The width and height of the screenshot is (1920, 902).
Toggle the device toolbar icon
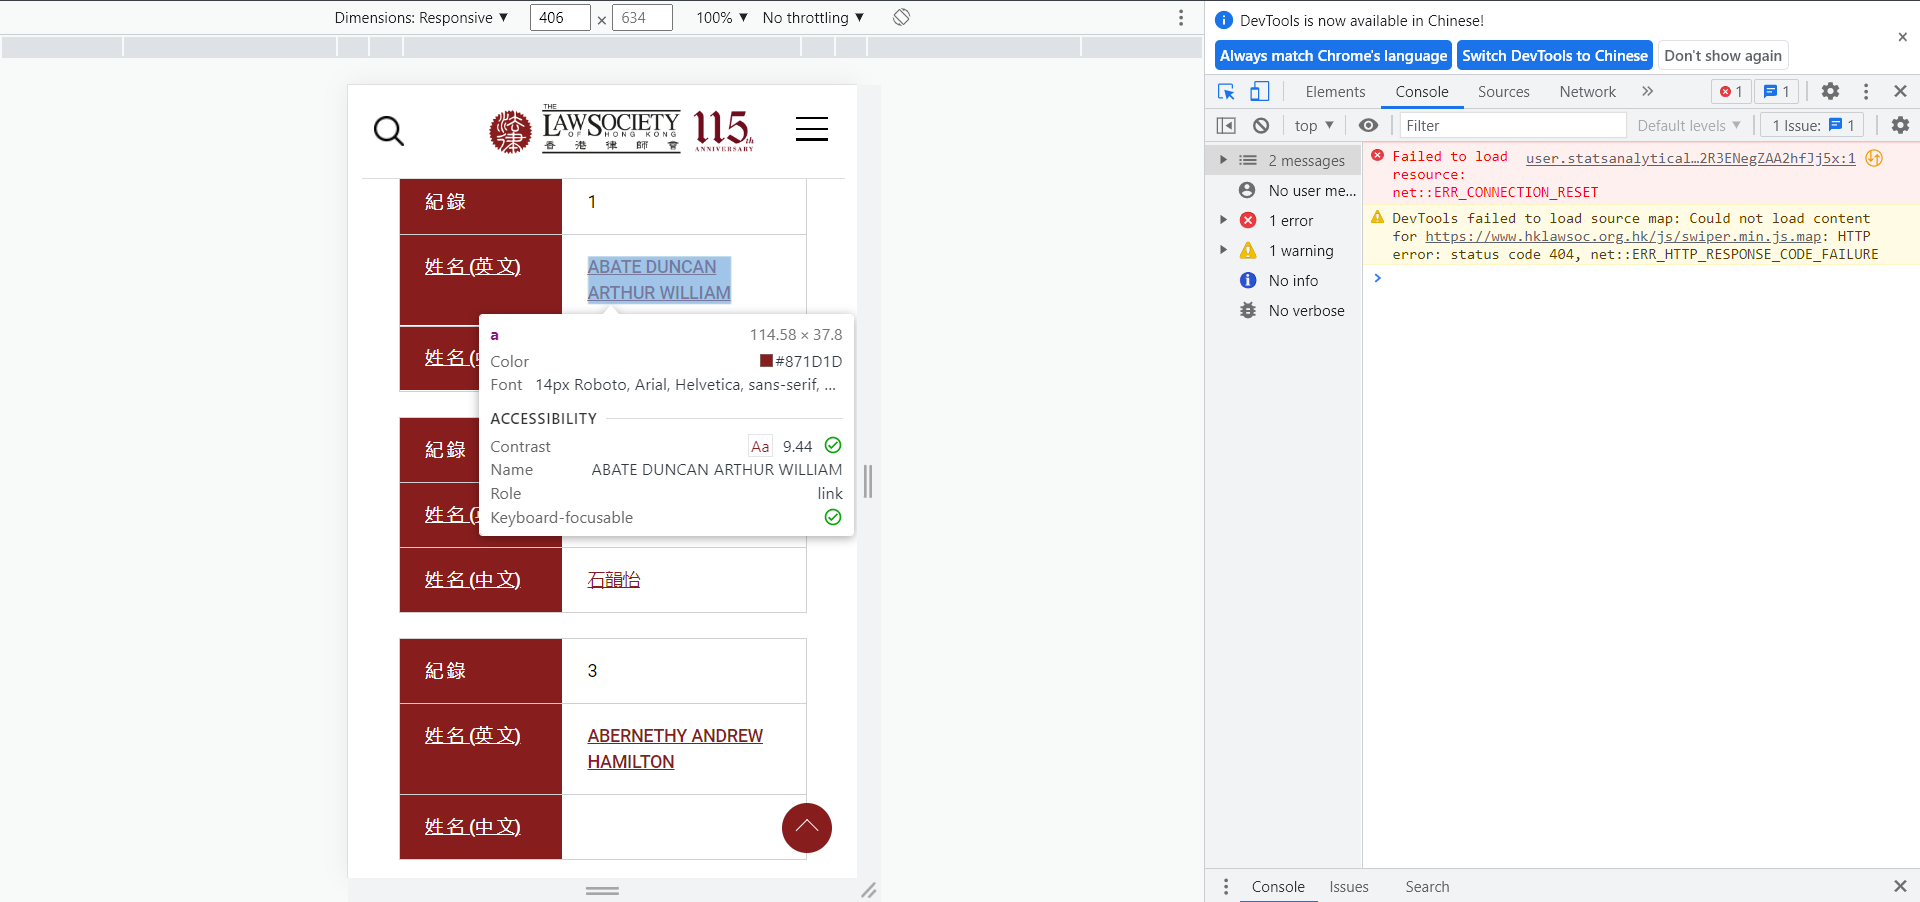coord(1260,92)
